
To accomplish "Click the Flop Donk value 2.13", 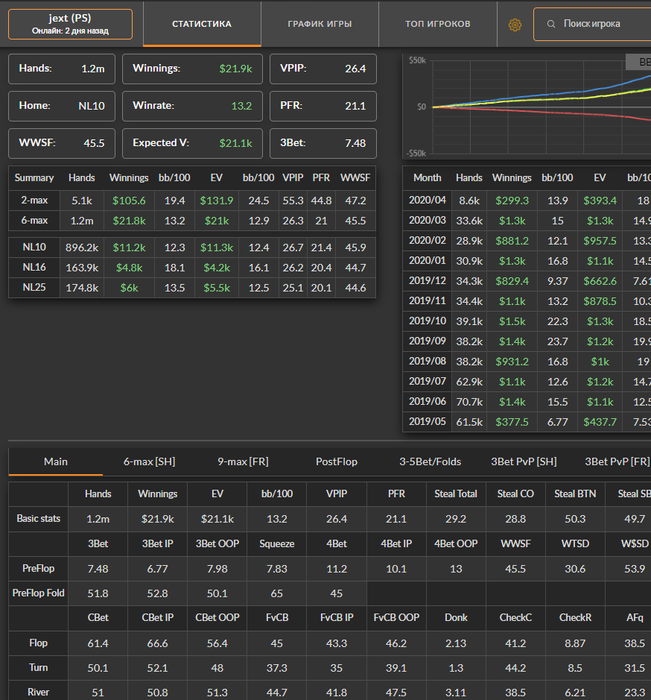I will pos(456,643).
